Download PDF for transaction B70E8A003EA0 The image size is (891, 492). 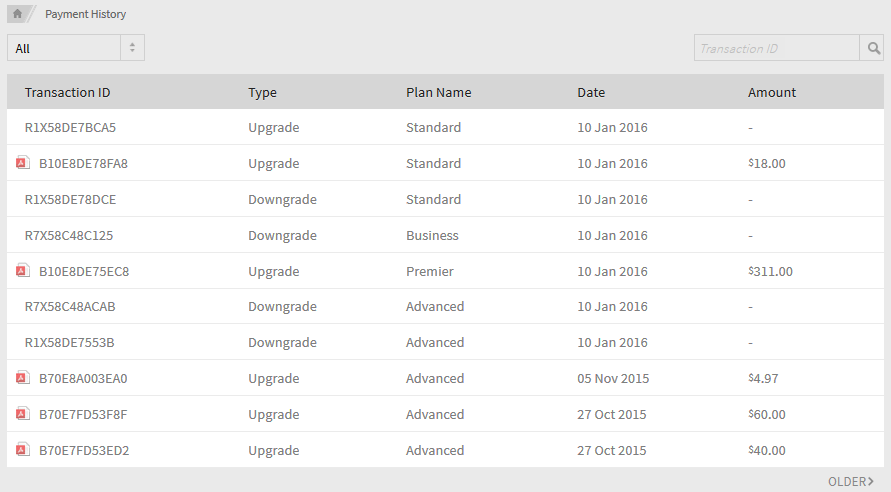(x=21, y=378)
